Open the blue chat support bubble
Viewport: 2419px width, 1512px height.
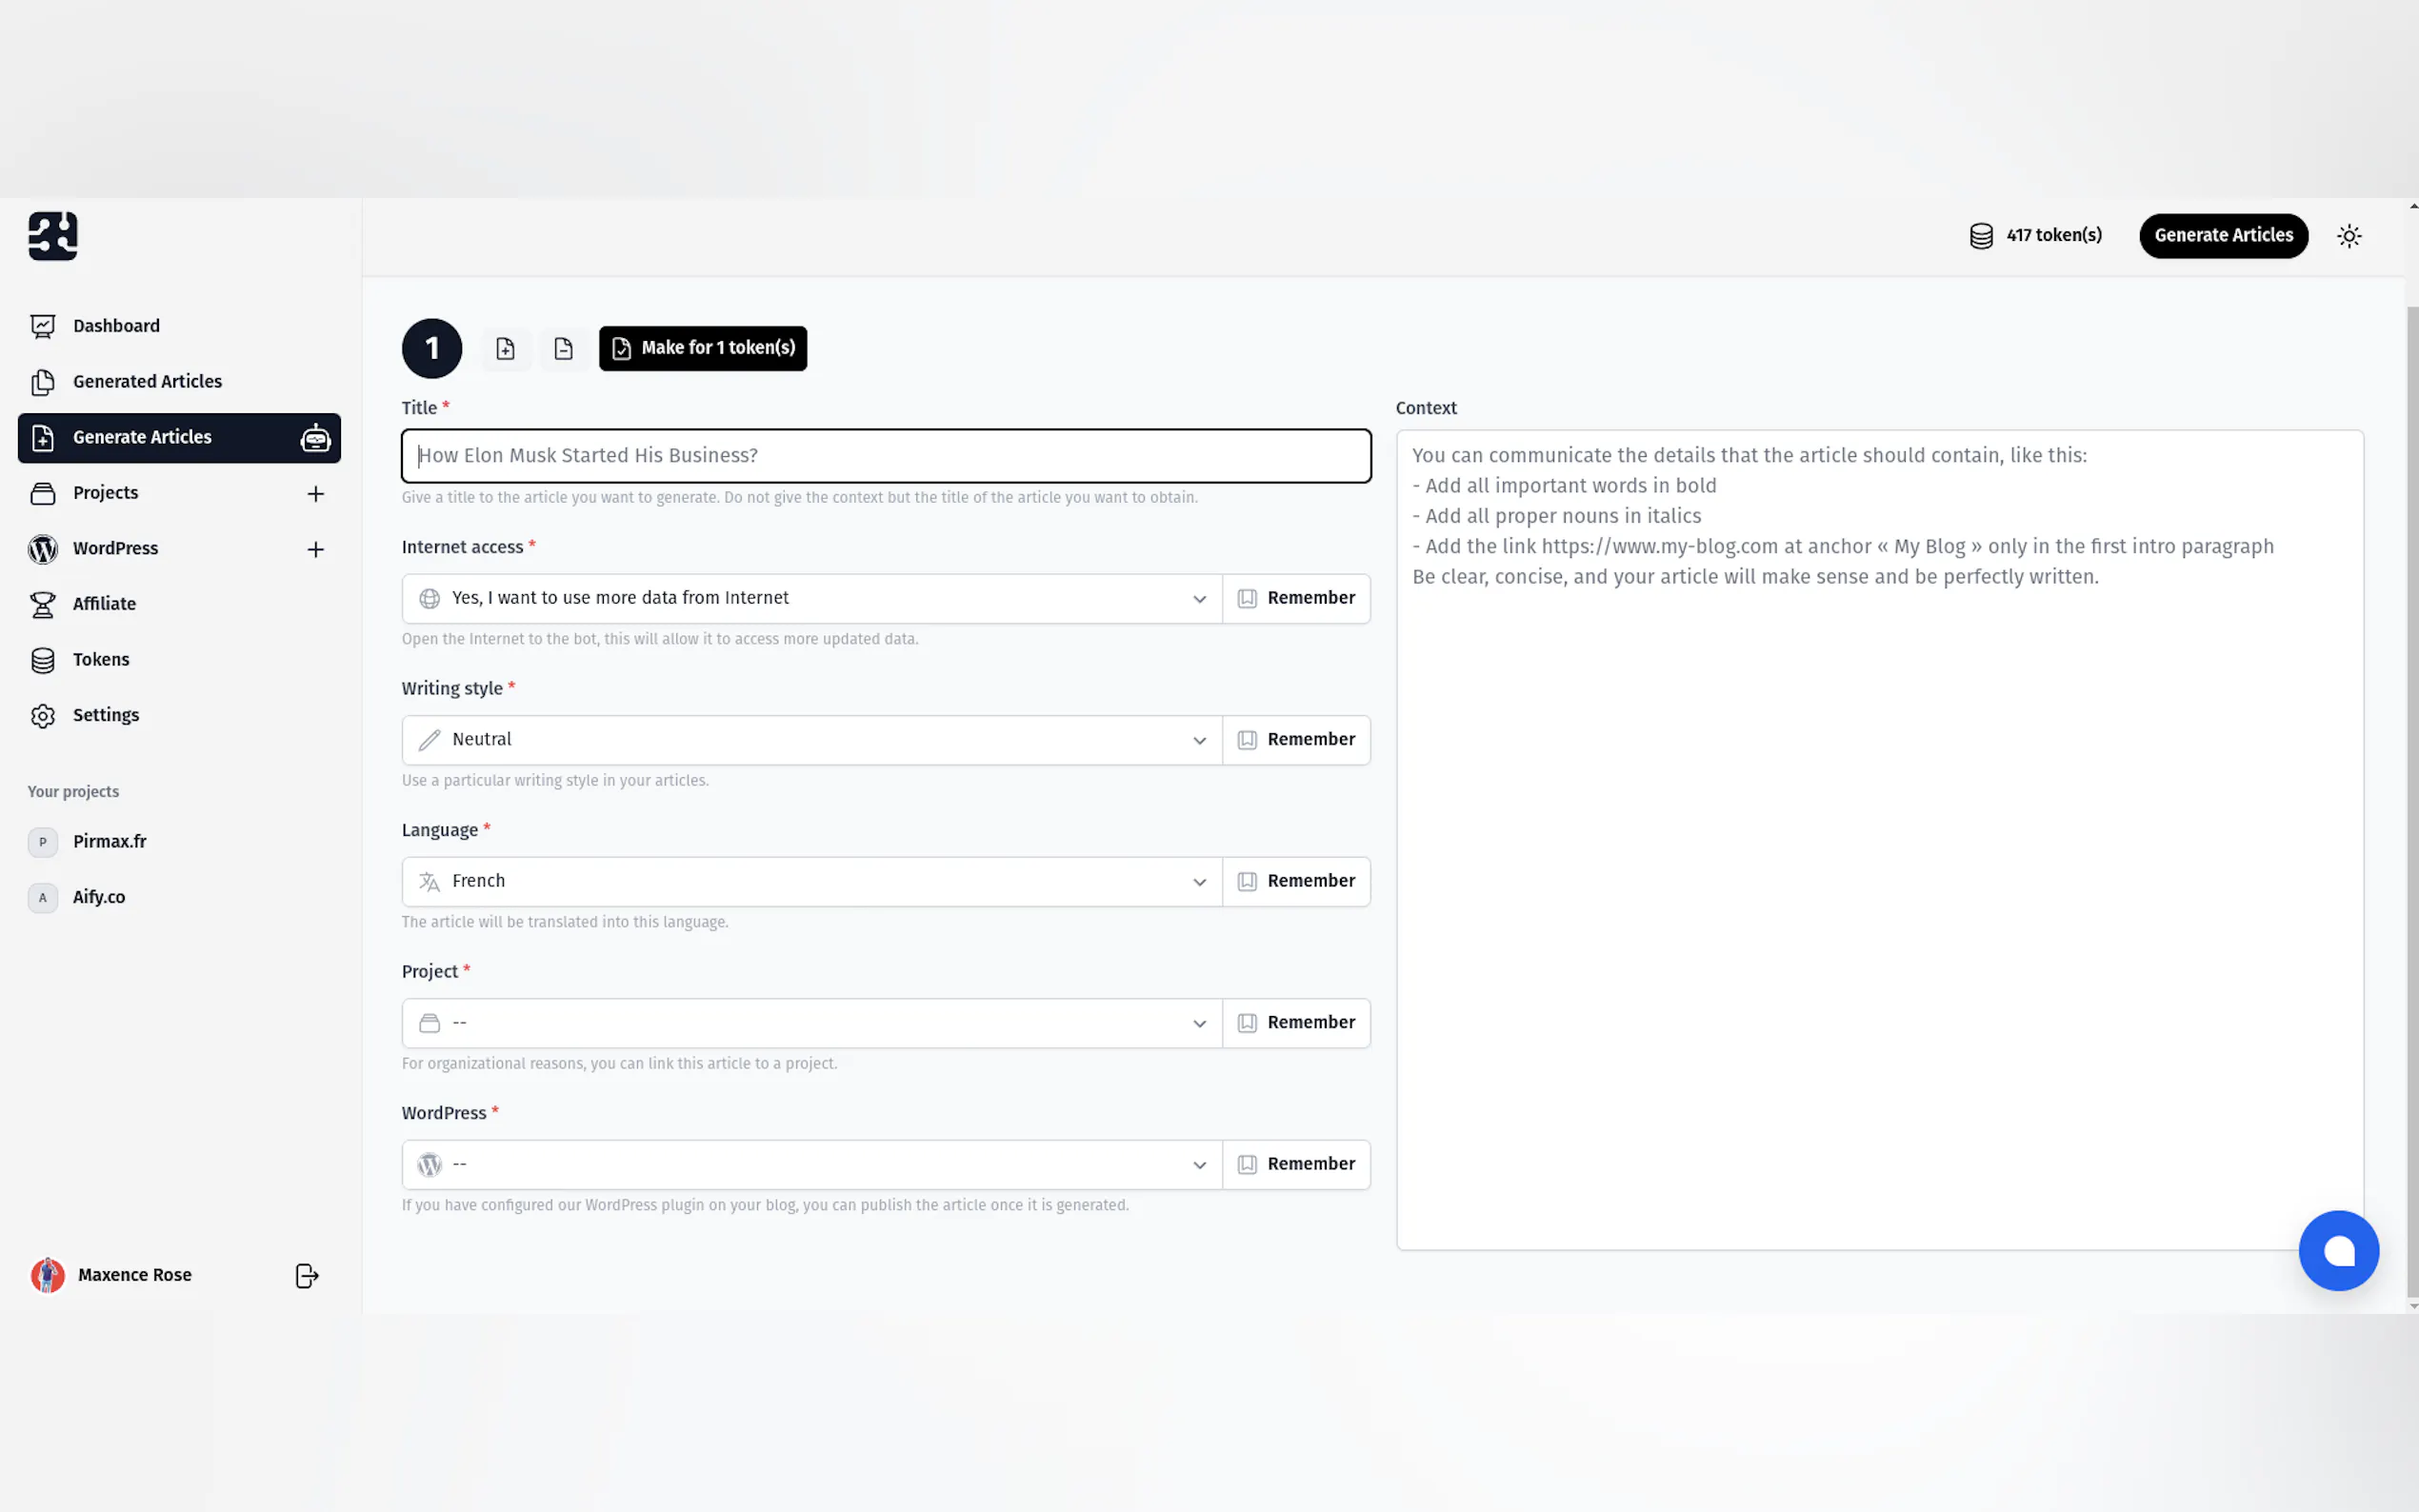[x=2337, y=1250]
